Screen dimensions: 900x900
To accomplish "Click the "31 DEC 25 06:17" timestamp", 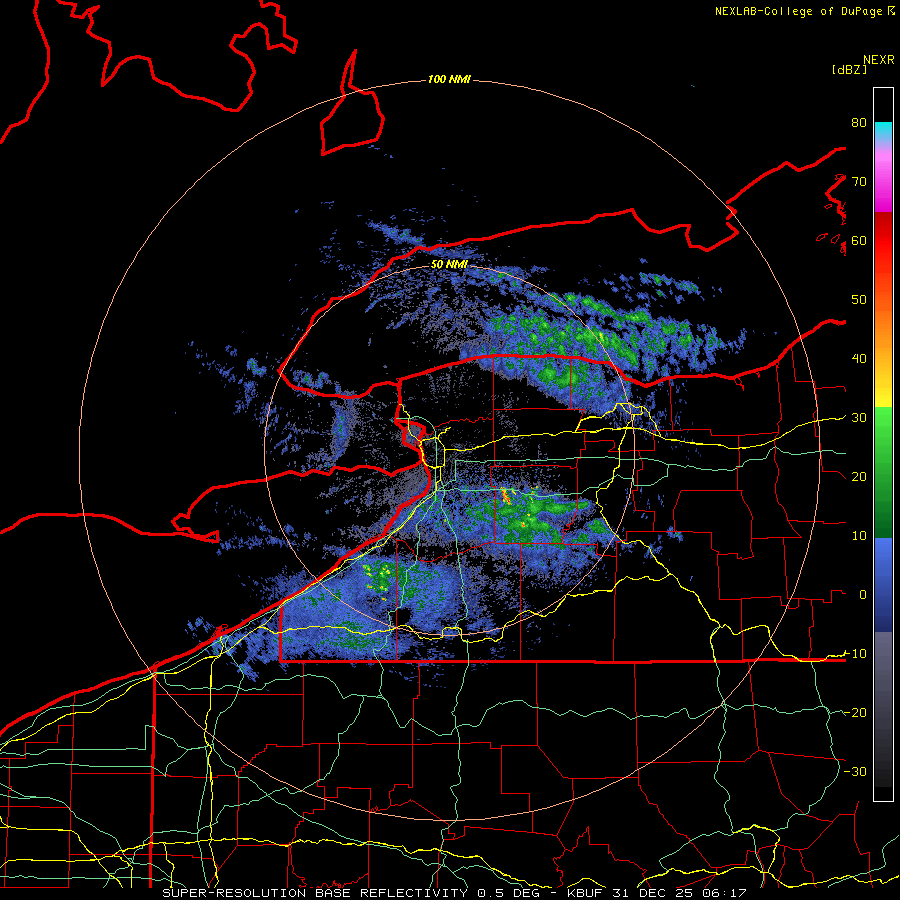I will click(682, 893).
